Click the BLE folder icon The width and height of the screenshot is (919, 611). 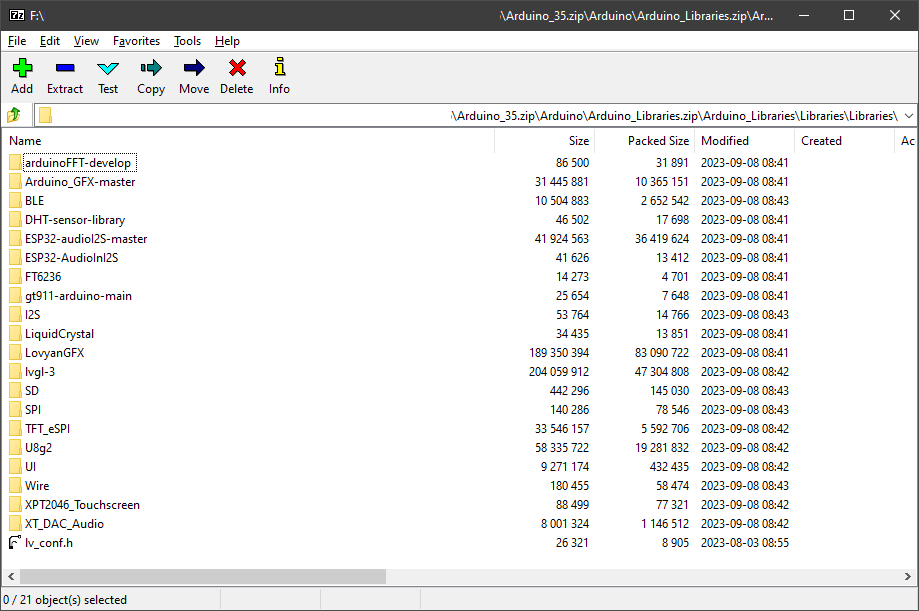(15, 201)
